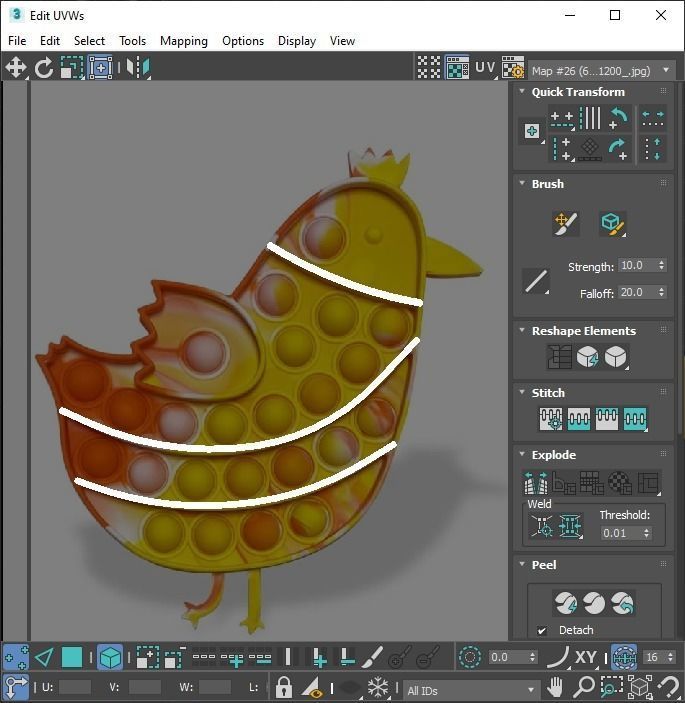Toggle Select By Element cube button
685x703 pixels.
pos(110,657)
